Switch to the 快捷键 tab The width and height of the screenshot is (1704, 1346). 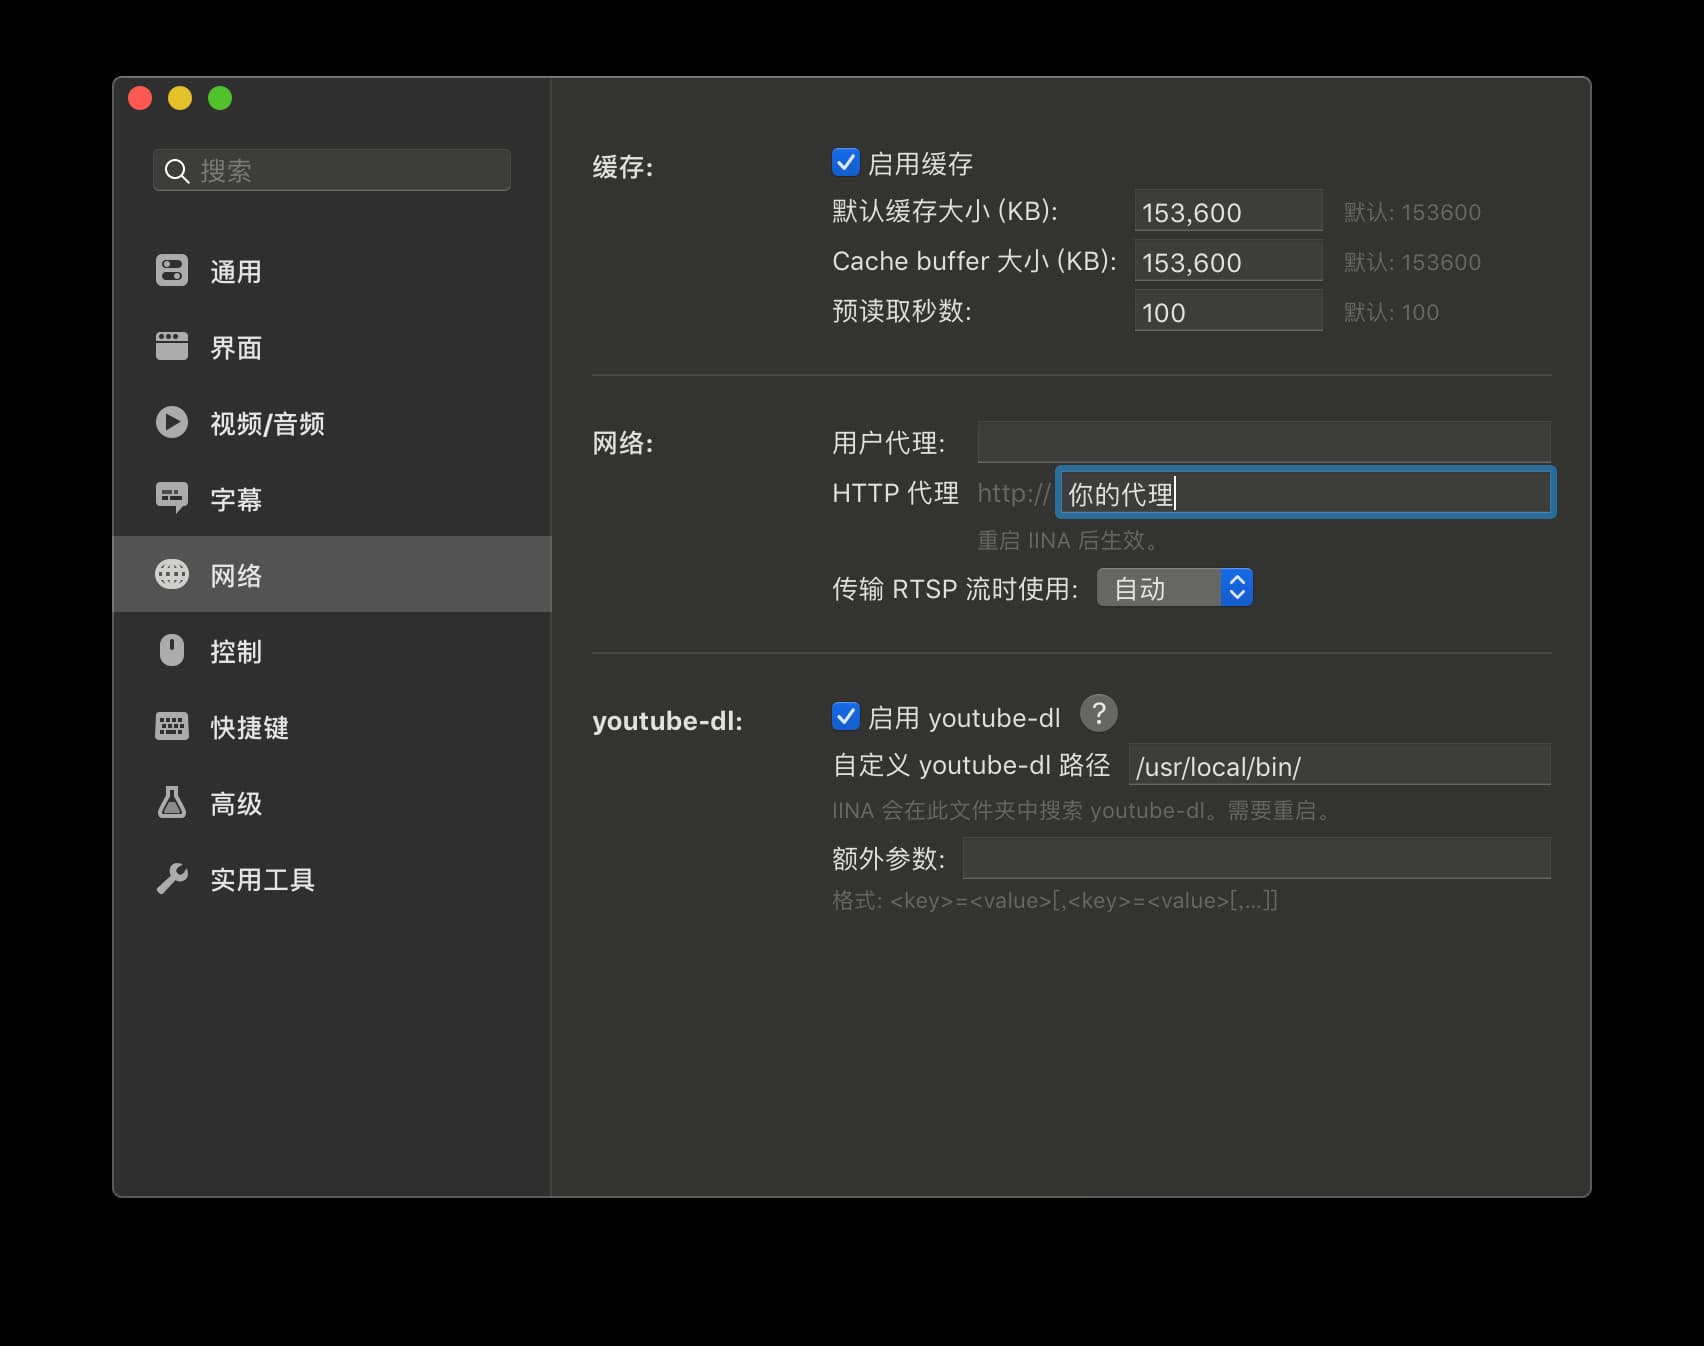click(x=332, y=727)
